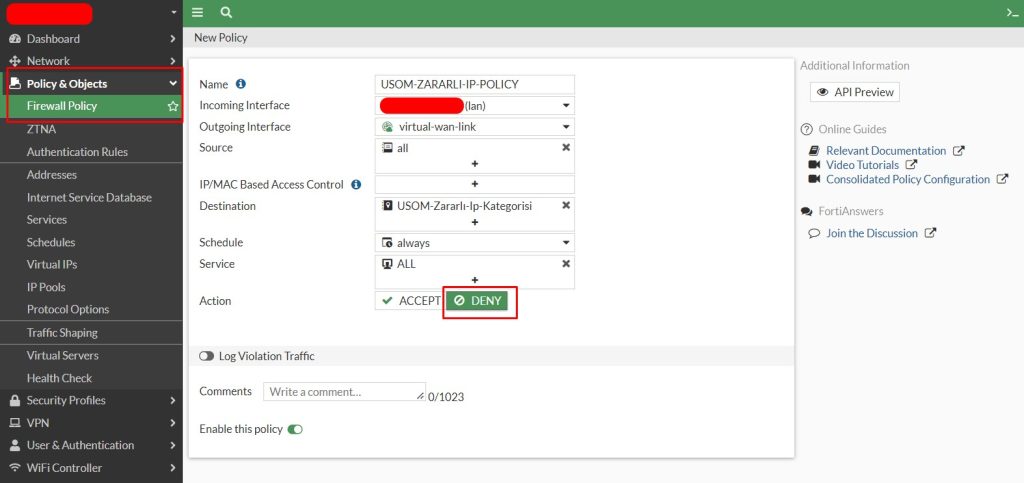Open Addresses in the sidebar
Viewport: 1024px width, 483px height.
(52, 175)
